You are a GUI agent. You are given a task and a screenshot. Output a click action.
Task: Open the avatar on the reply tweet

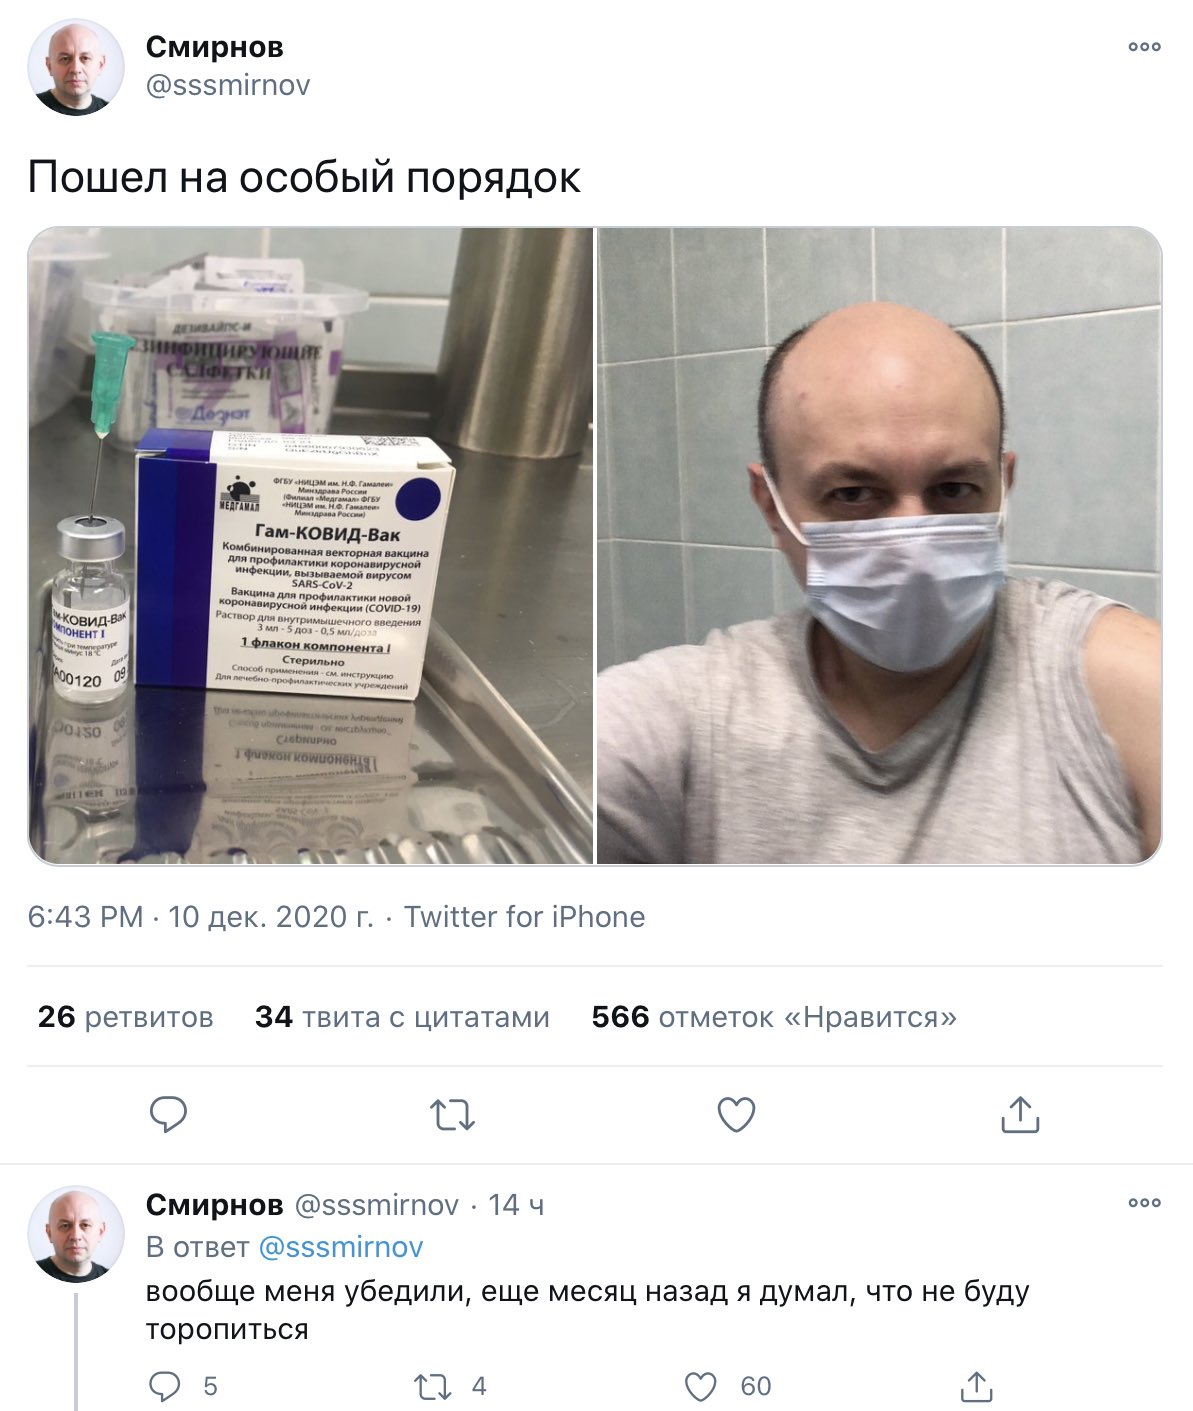76,1235
